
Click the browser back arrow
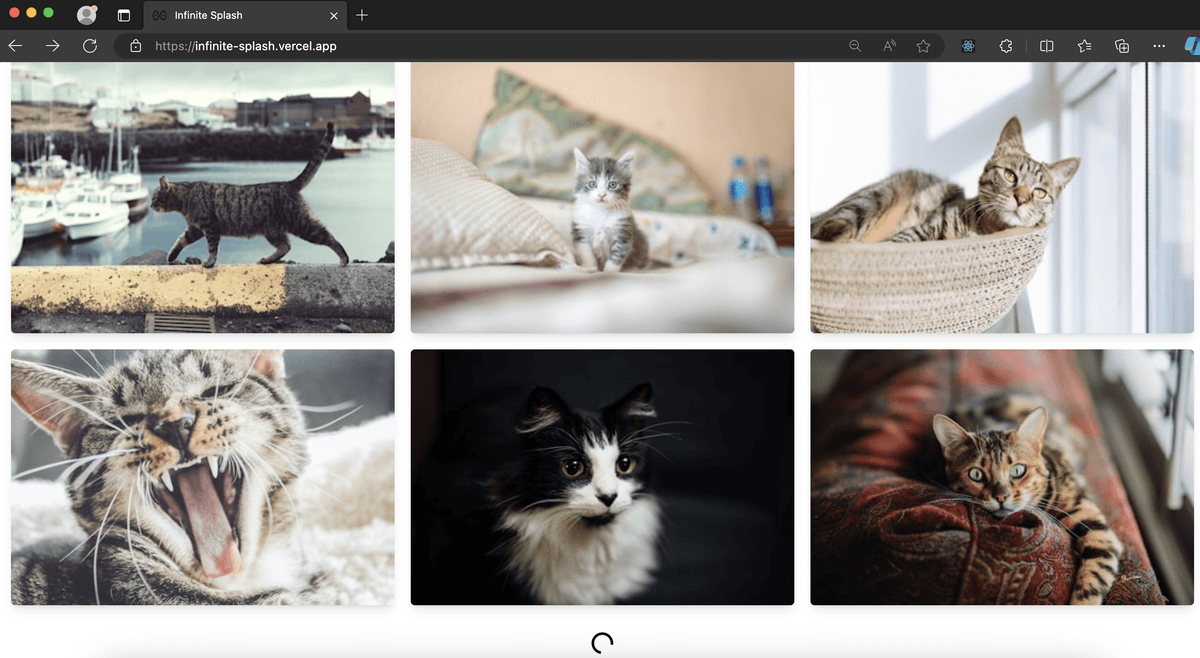tap(15, 46)
